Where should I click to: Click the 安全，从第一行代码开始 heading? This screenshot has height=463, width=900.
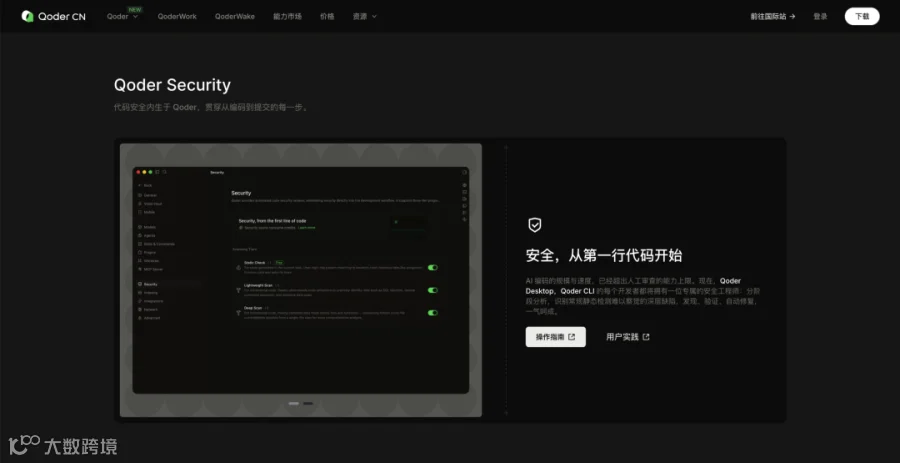click(x=604, y=255)
